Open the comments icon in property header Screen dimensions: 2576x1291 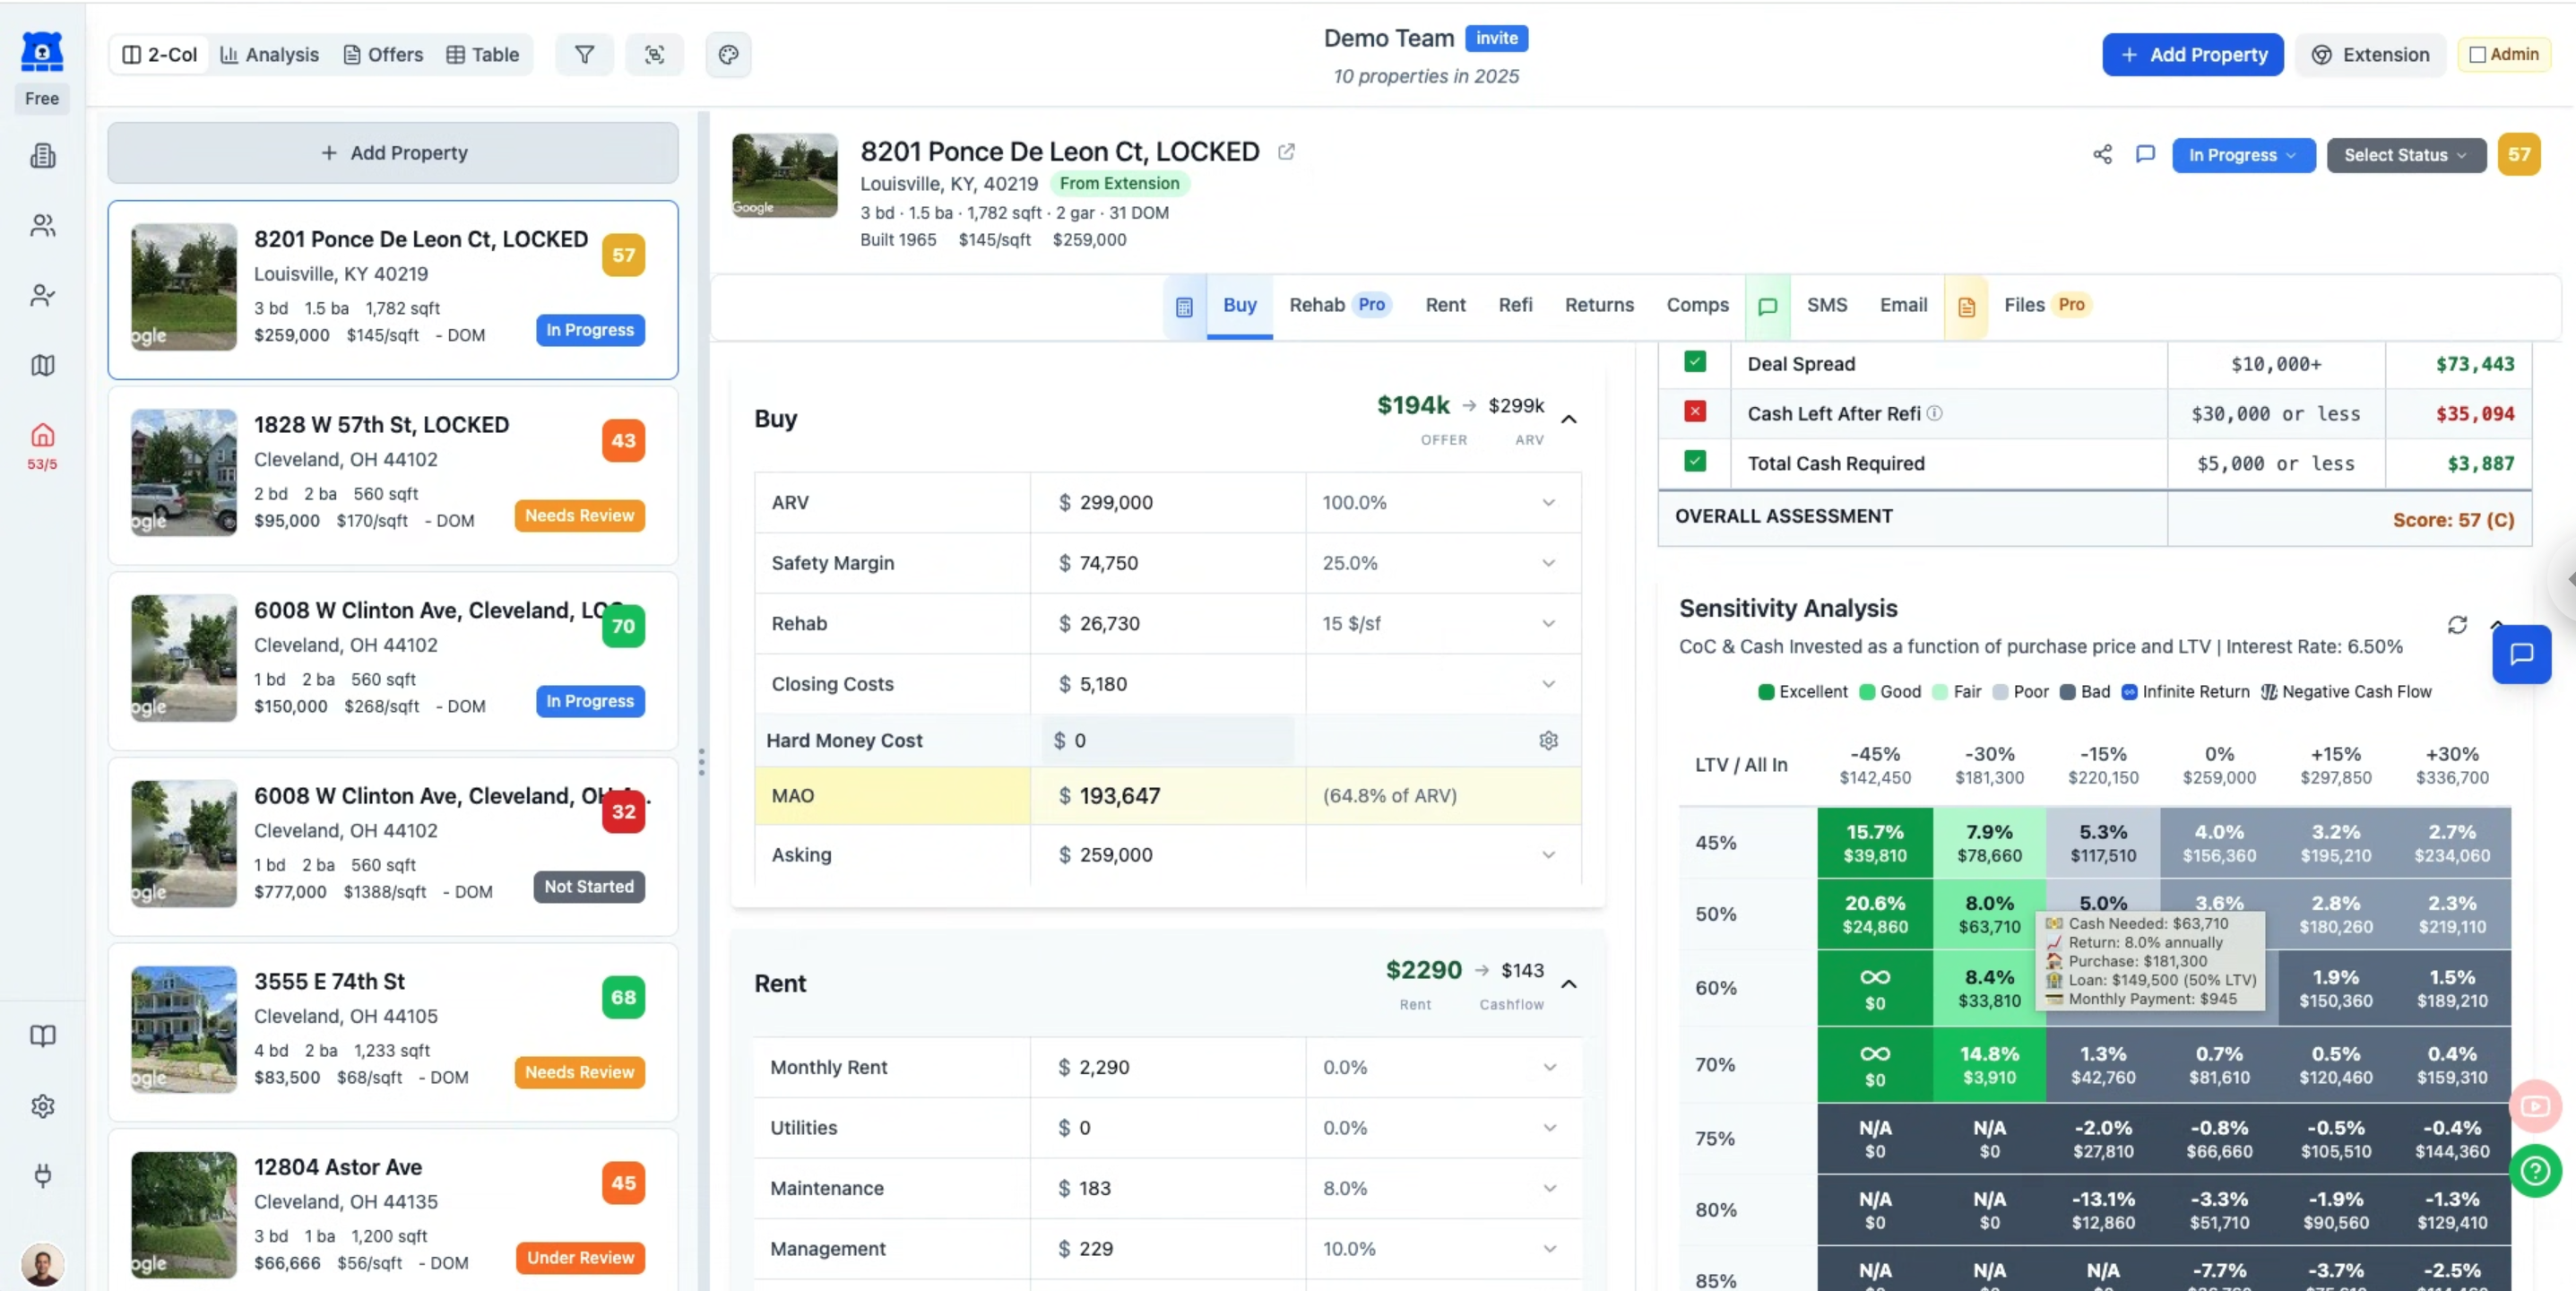click(2145, 154)
